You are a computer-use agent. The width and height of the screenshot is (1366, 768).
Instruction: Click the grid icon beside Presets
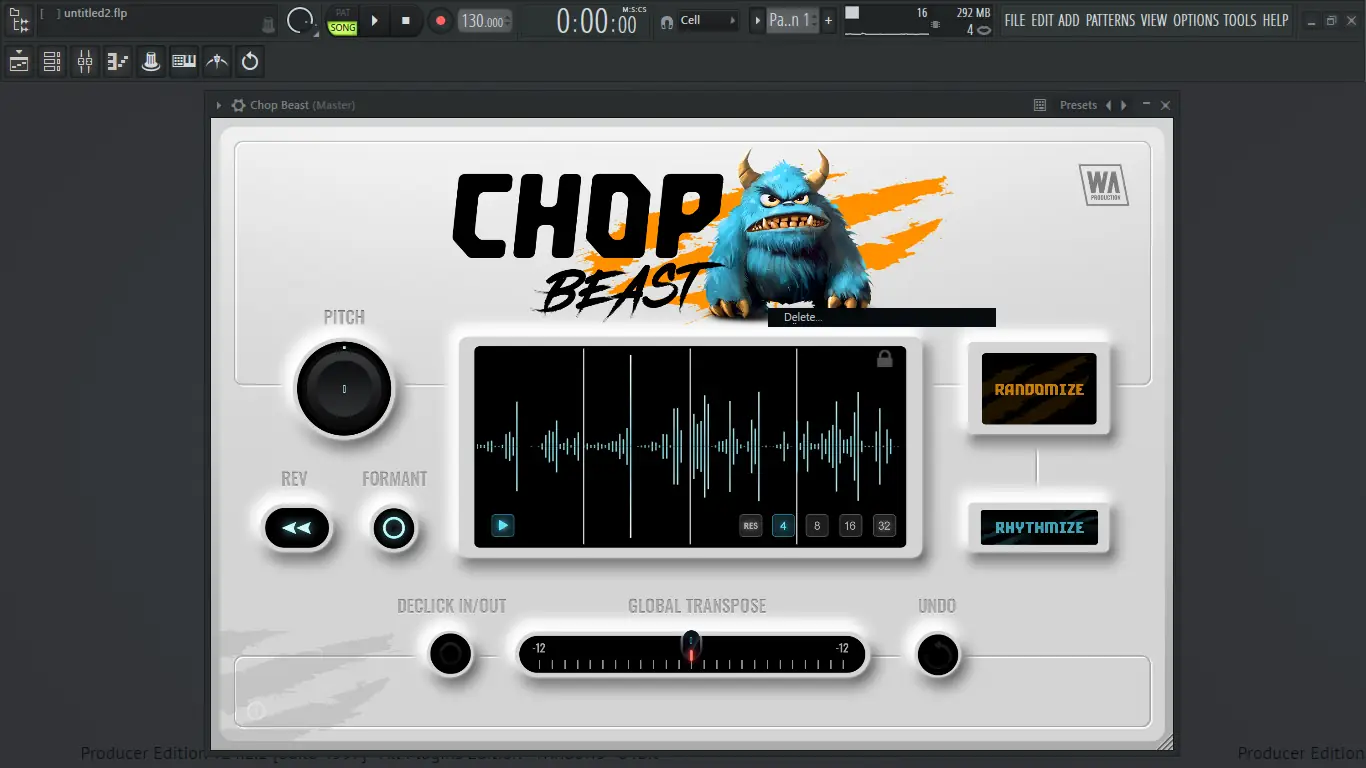point(1040,105)
